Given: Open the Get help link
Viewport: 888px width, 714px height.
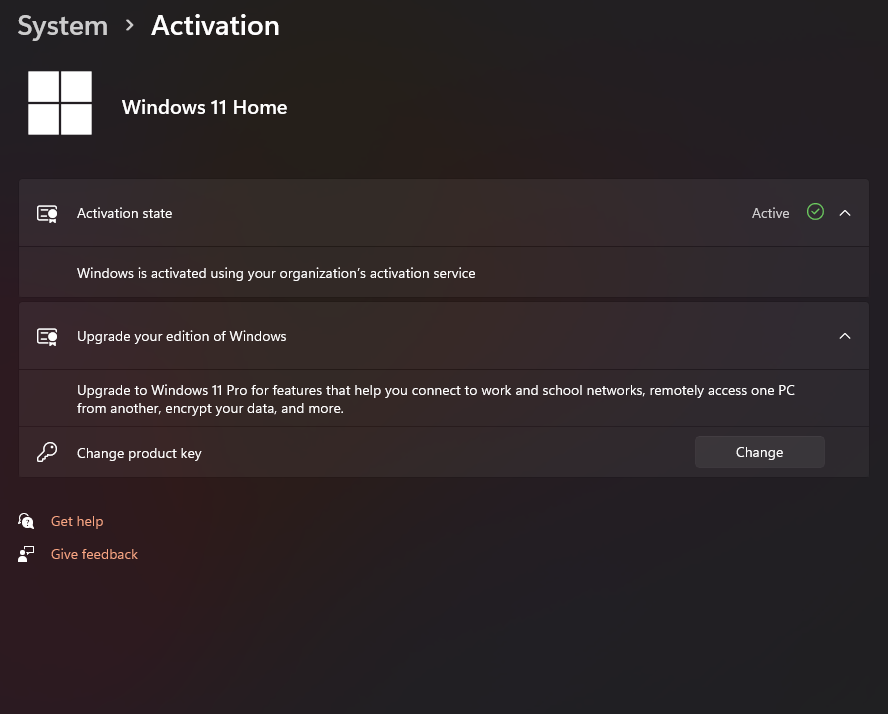Looking at the screenshot, I should point(77,521).
